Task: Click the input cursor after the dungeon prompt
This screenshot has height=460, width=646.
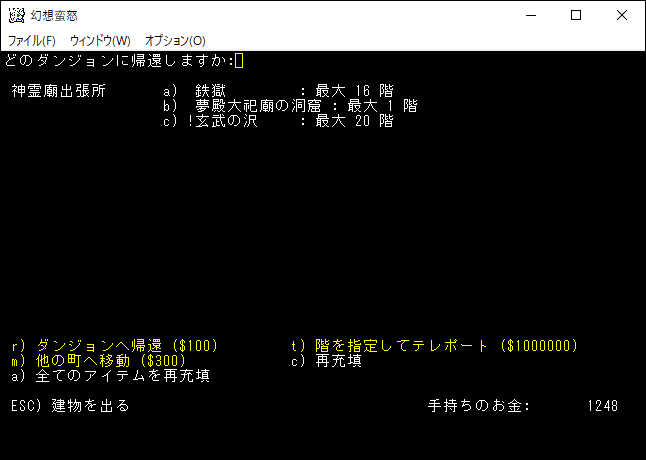Action: point(239,61)
